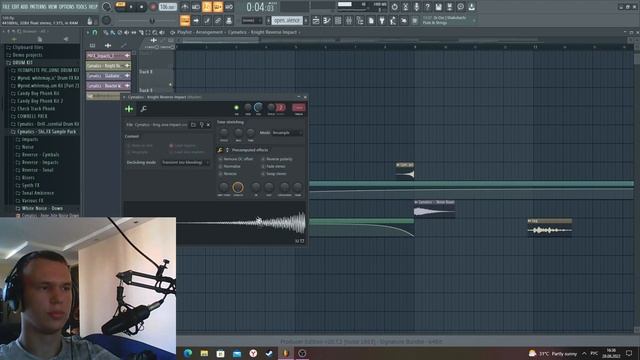Toggle the sampler channel enable LED
640x360 pixels.
[236, 108]
